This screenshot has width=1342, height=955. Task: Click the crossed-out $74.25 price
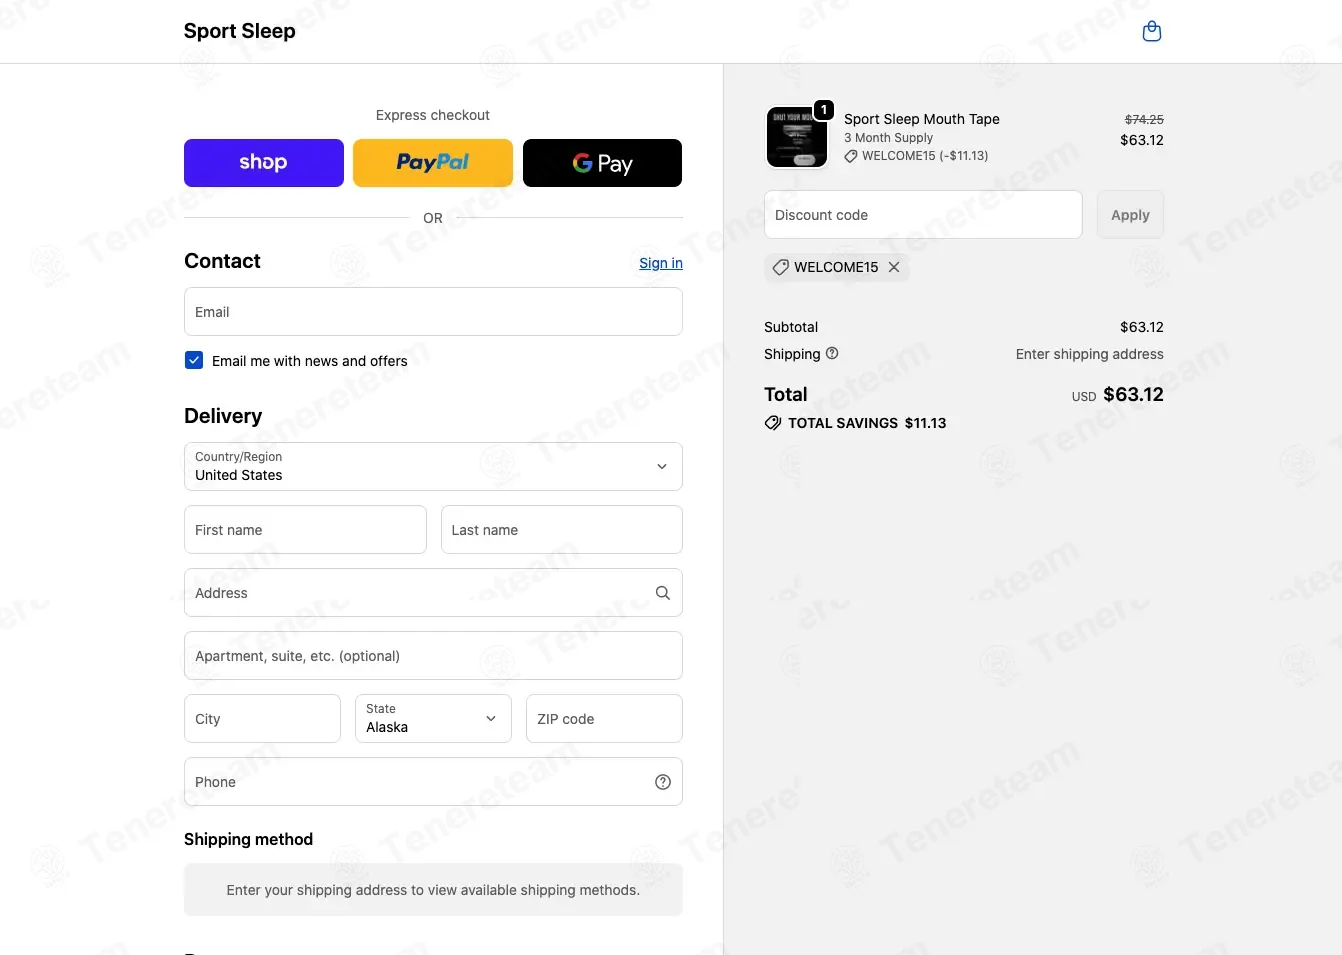coord(1144,119)
